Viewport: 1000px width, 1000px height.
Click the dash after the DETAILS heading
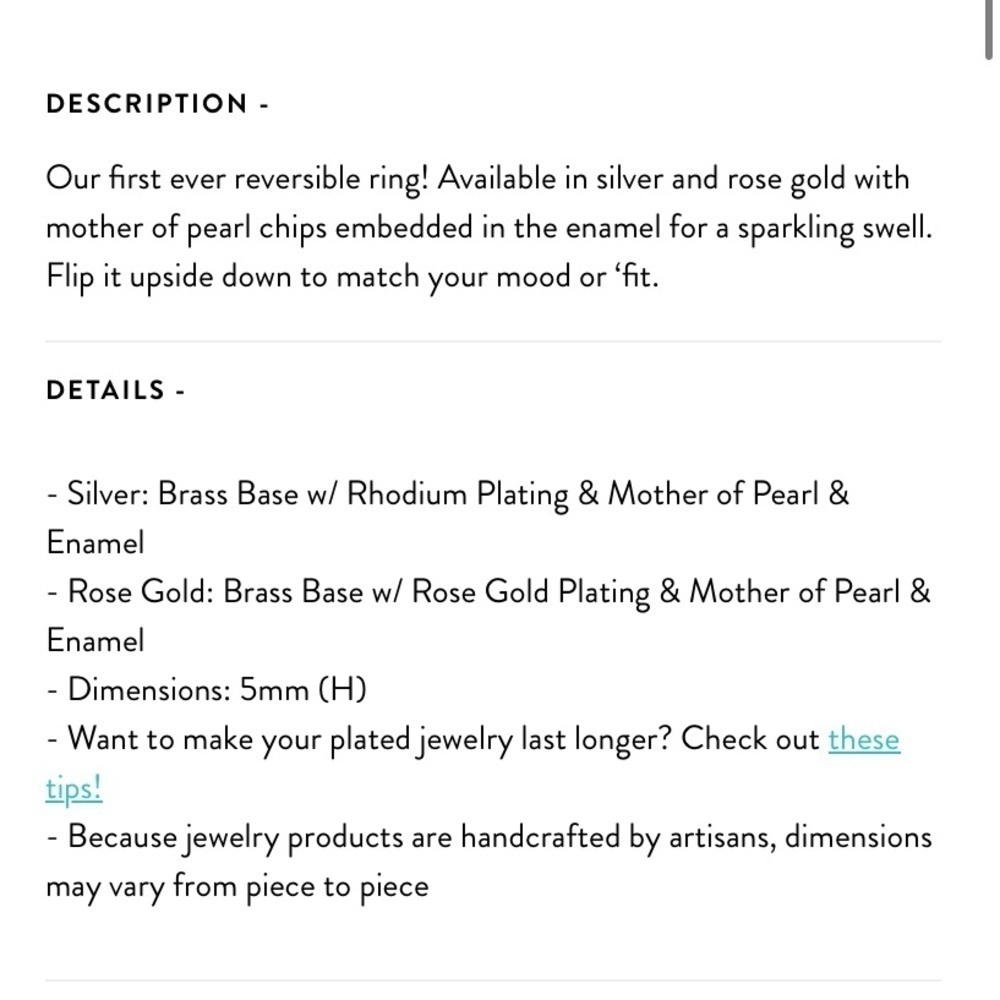pyautogui.click(x=180, y=392)
